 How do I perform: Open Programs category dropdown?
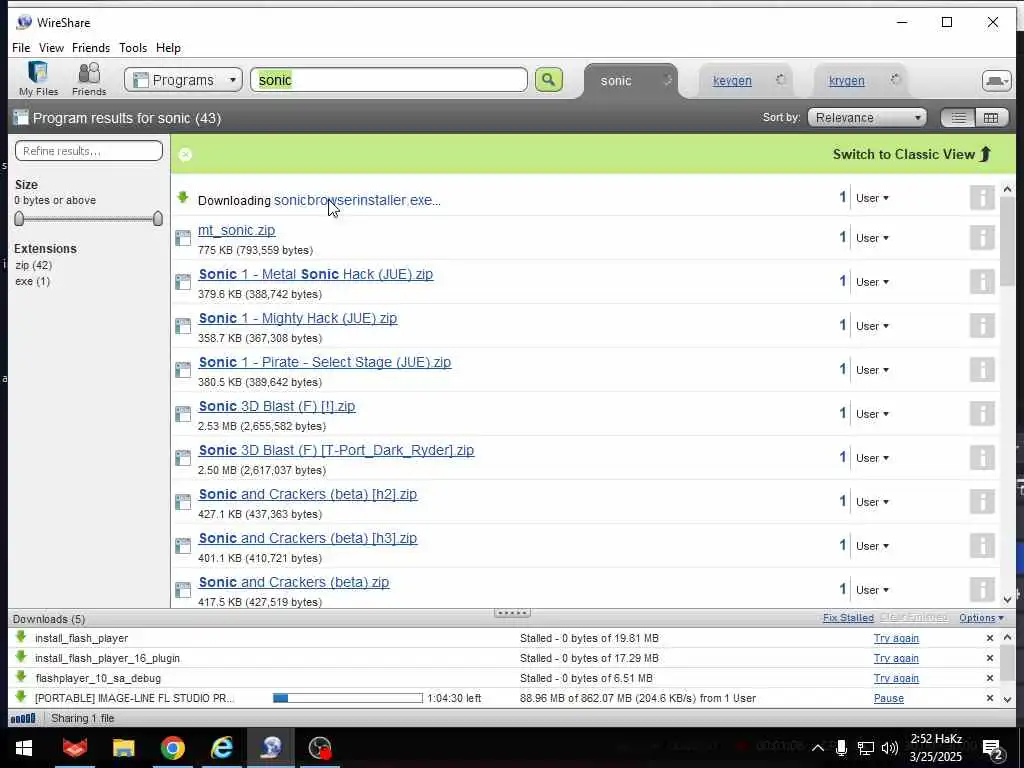click(x=184, y=80)
